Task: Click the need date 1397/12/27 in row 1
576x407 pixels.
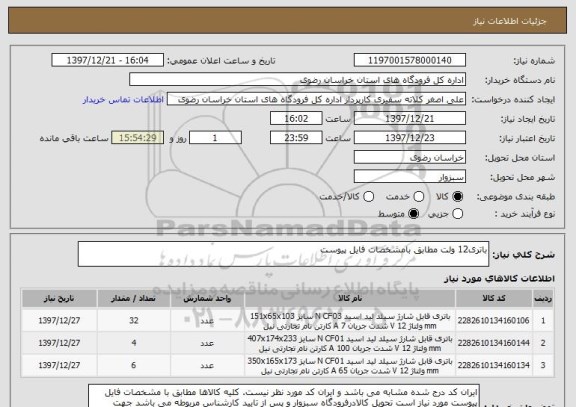Action: click(x=59, y=321)
